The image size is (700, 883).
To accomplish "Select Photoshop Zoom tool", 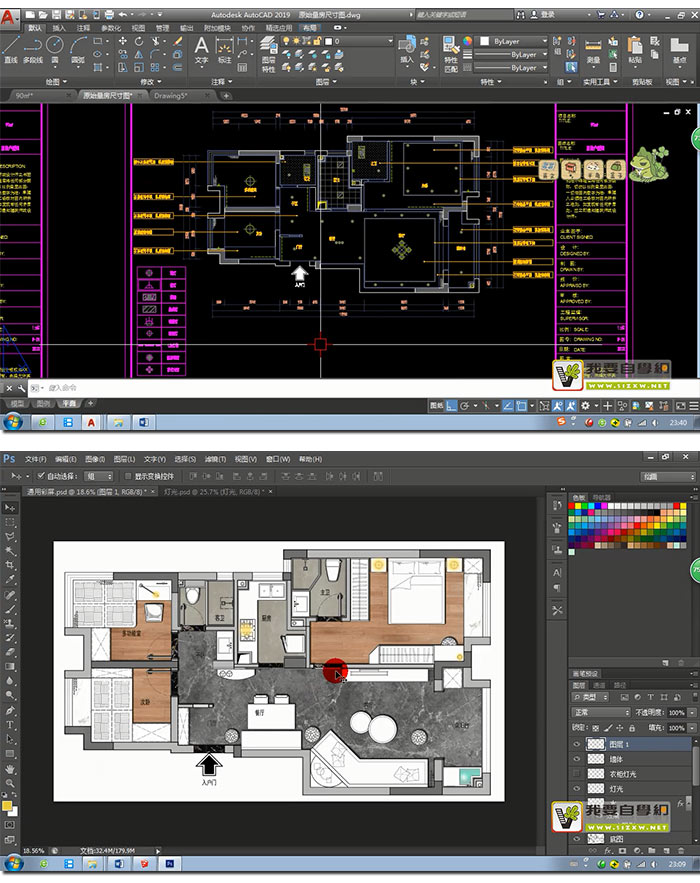I will [10, 783].
